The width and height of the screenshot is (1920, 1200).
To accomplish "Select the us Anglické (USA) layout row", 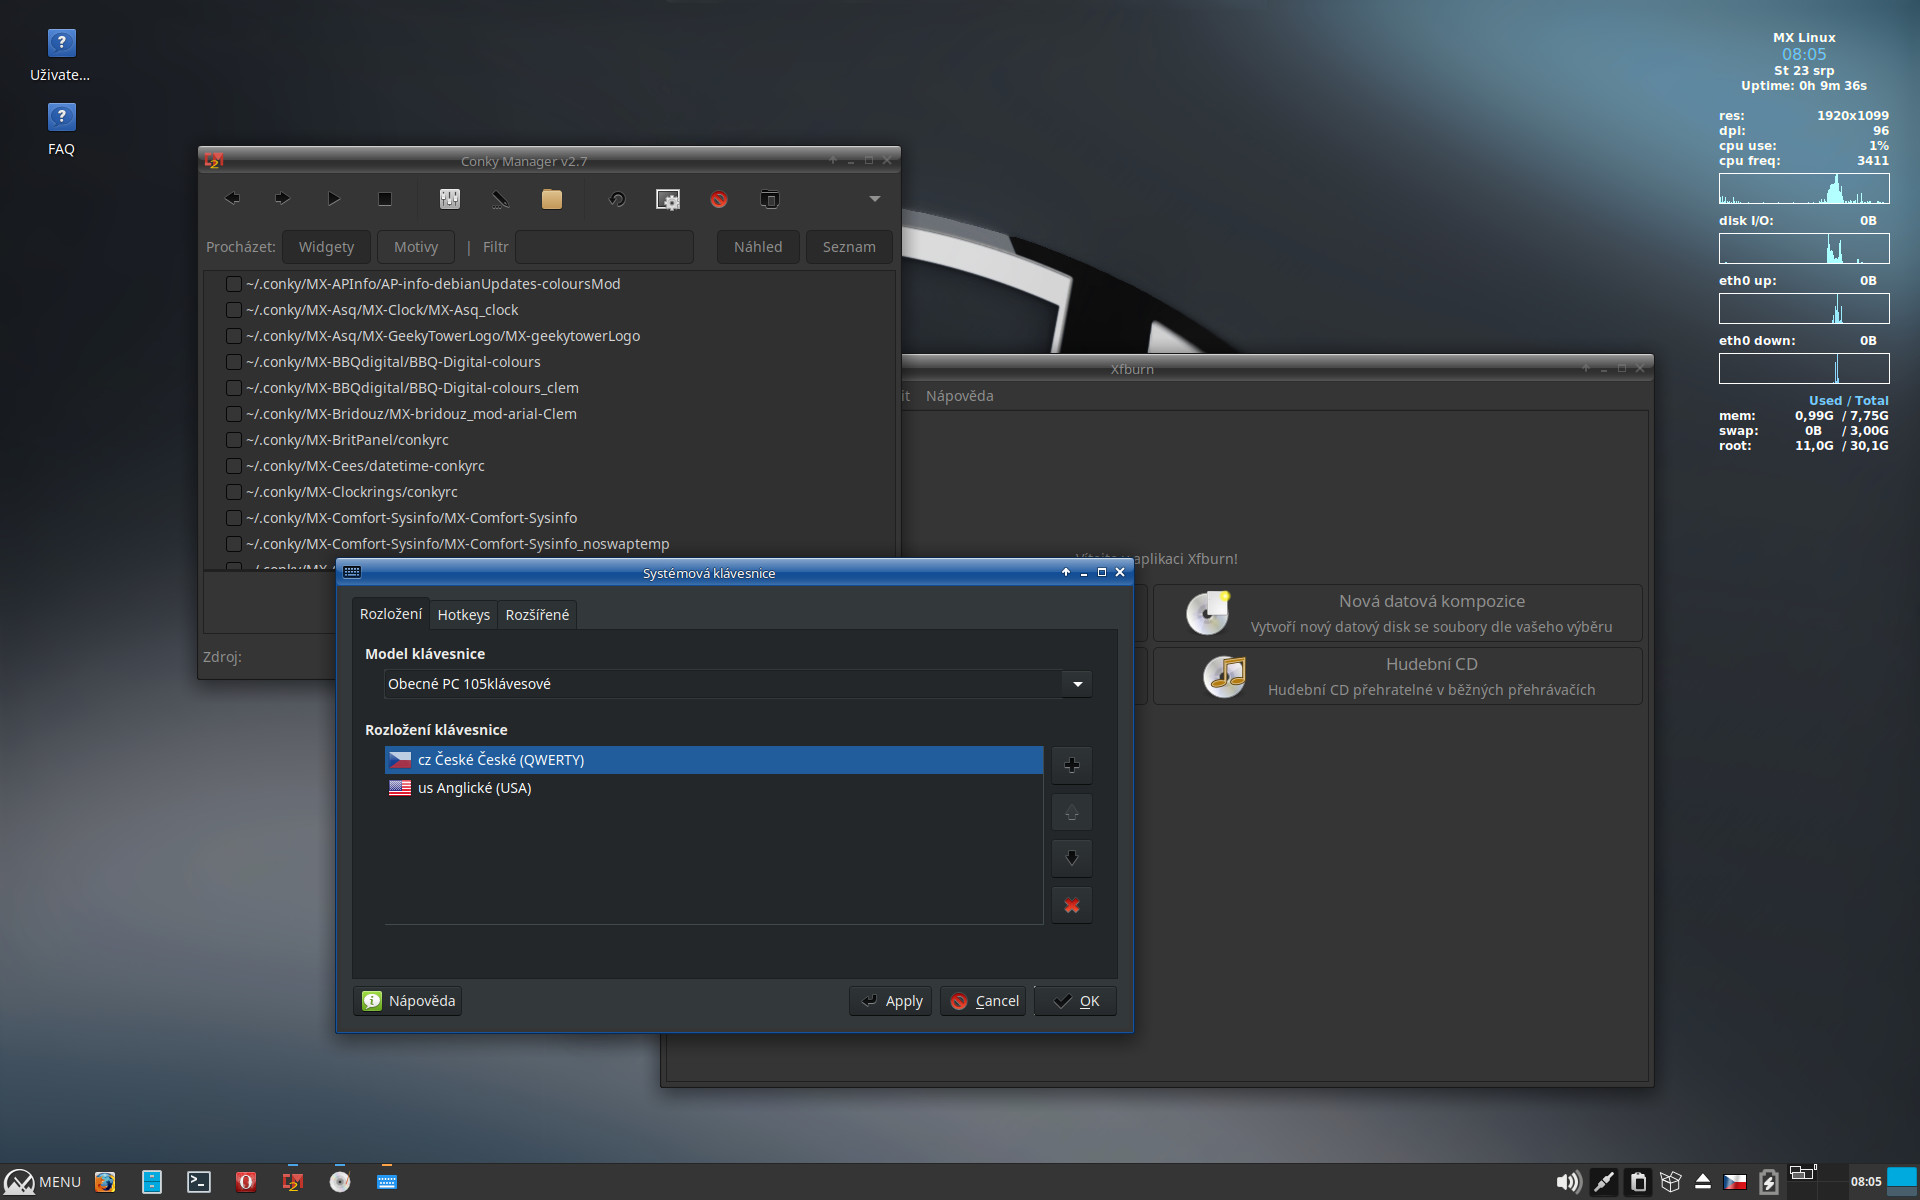I will [x=714, y=788].
